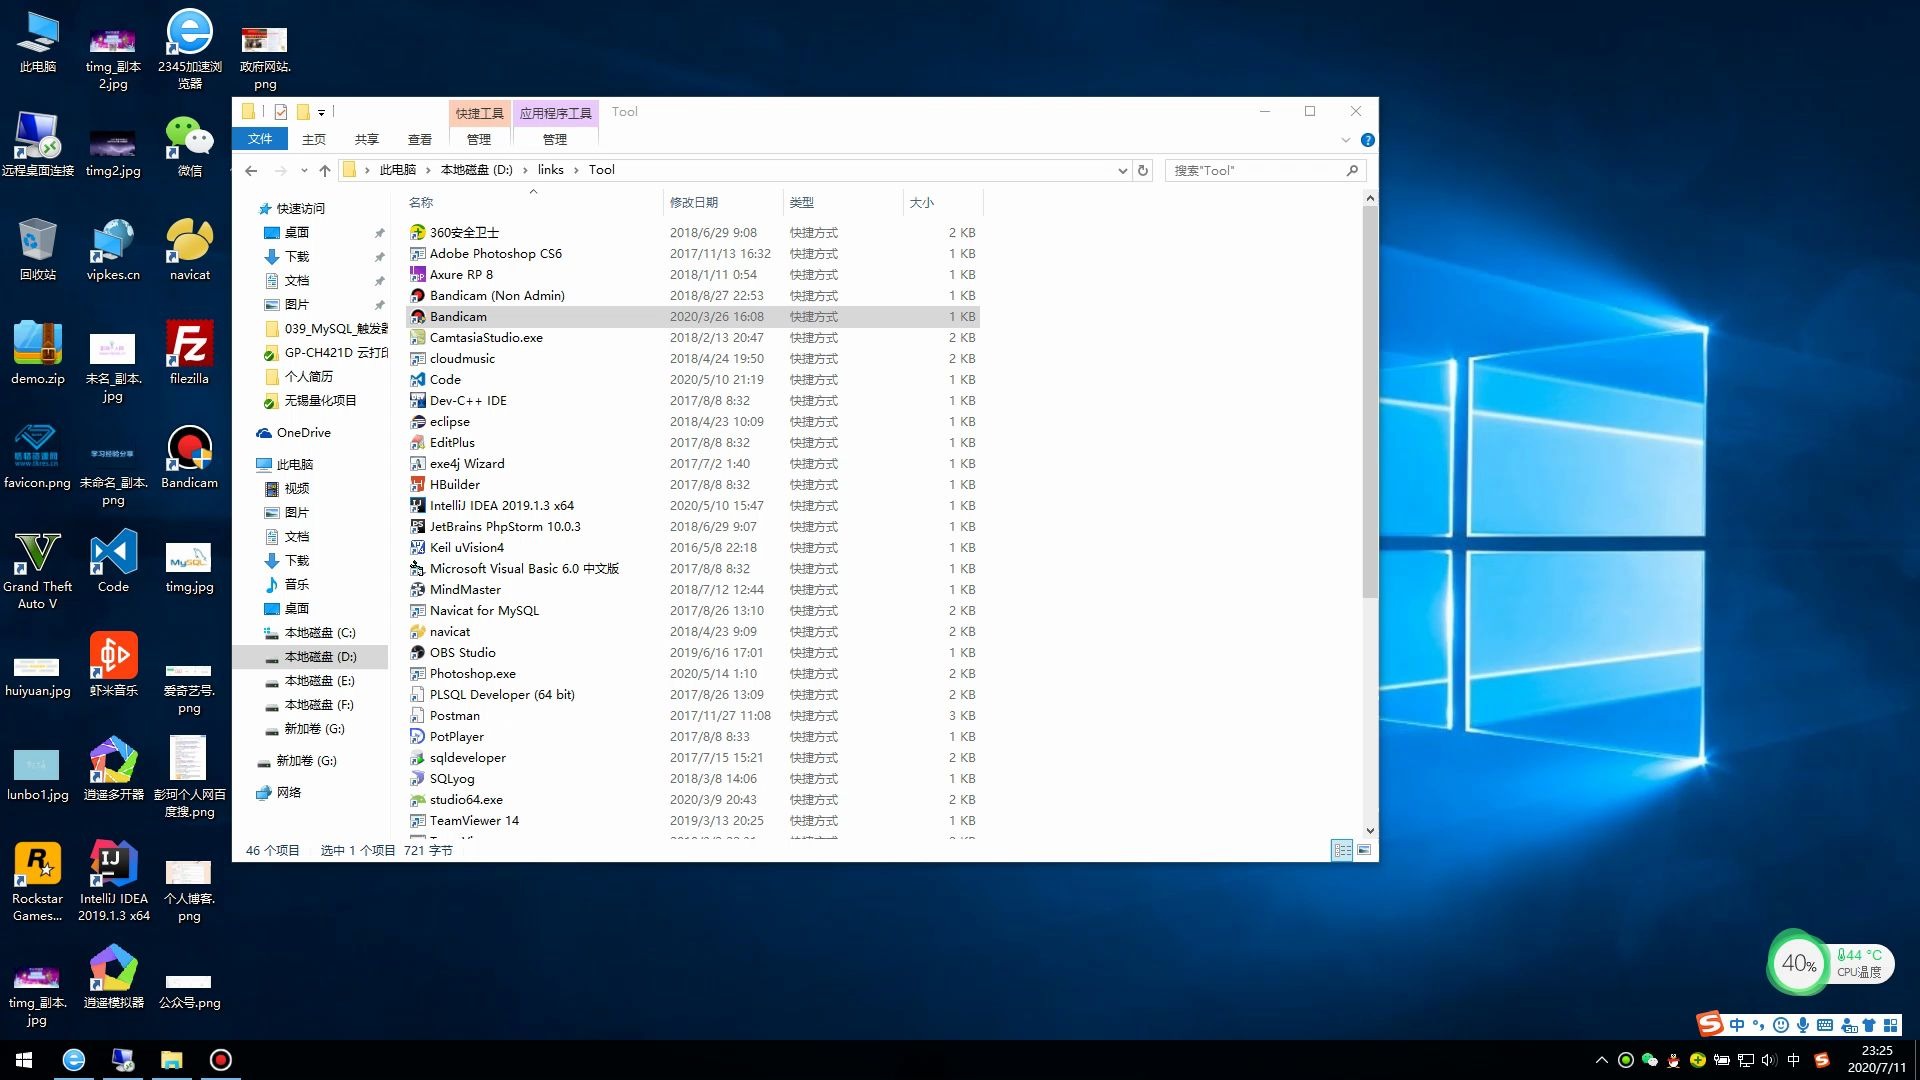Switch to details view in status bar
1920x1080 pixels.
coord(1342,850)
